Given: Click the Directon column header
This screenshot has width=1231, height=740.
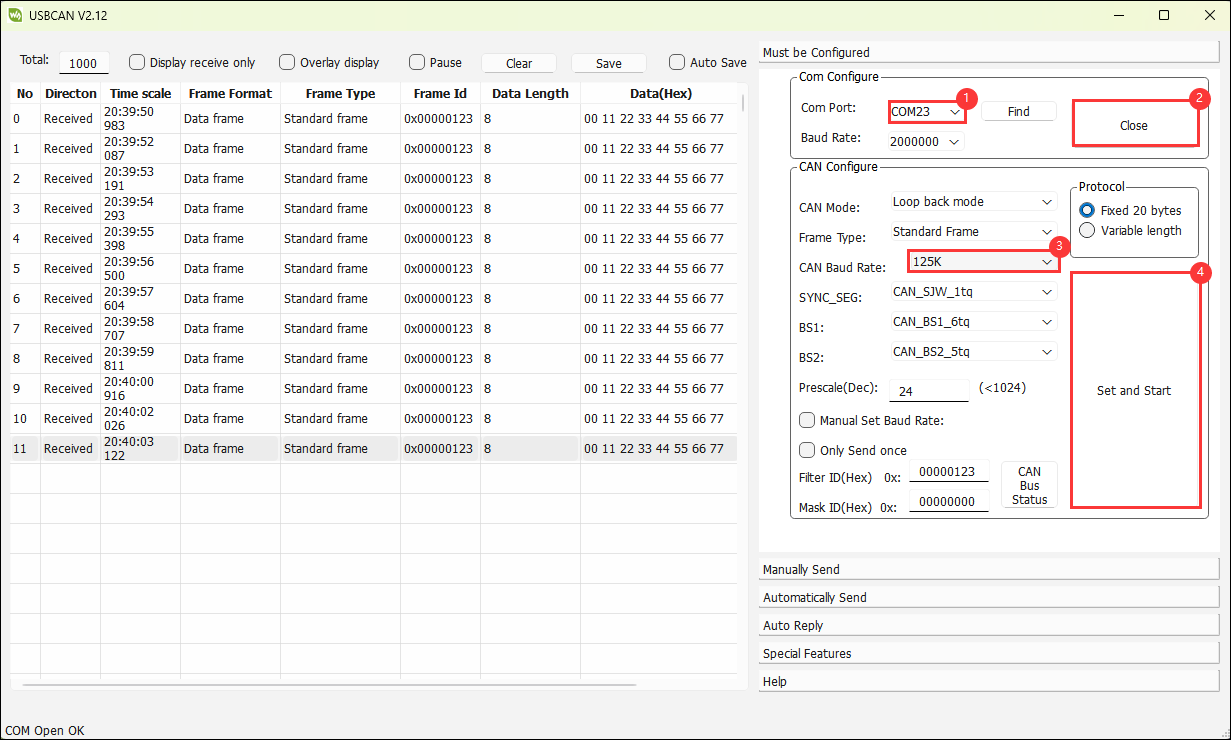Looking at the screenshot, I should (x=71, y=93).
